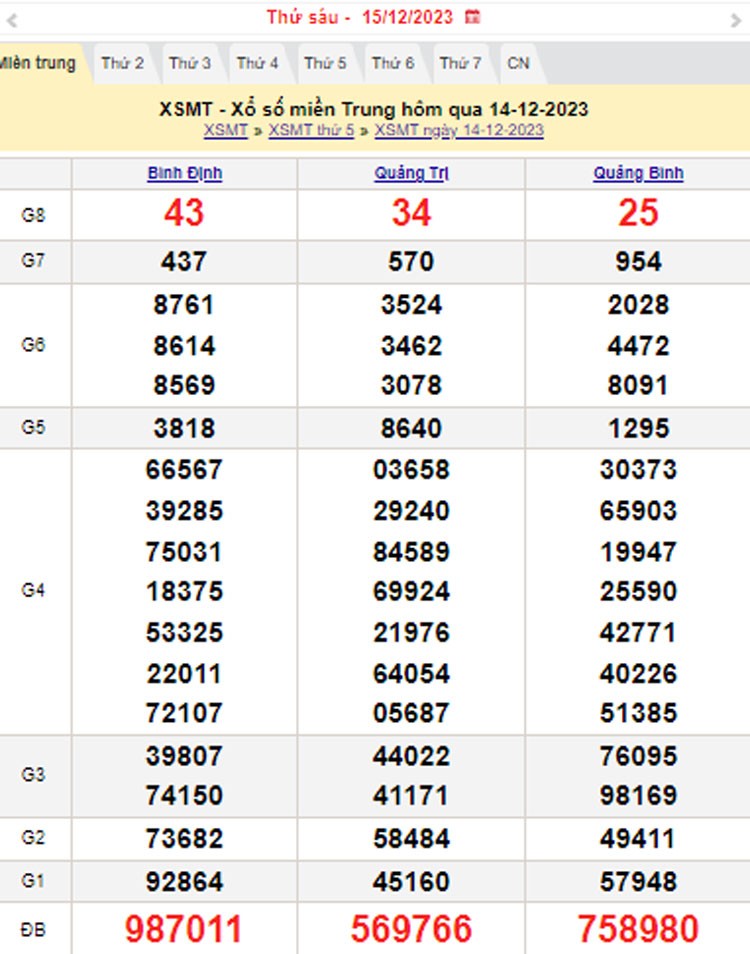Open the Thứ 2 tab

pos(122,63)
